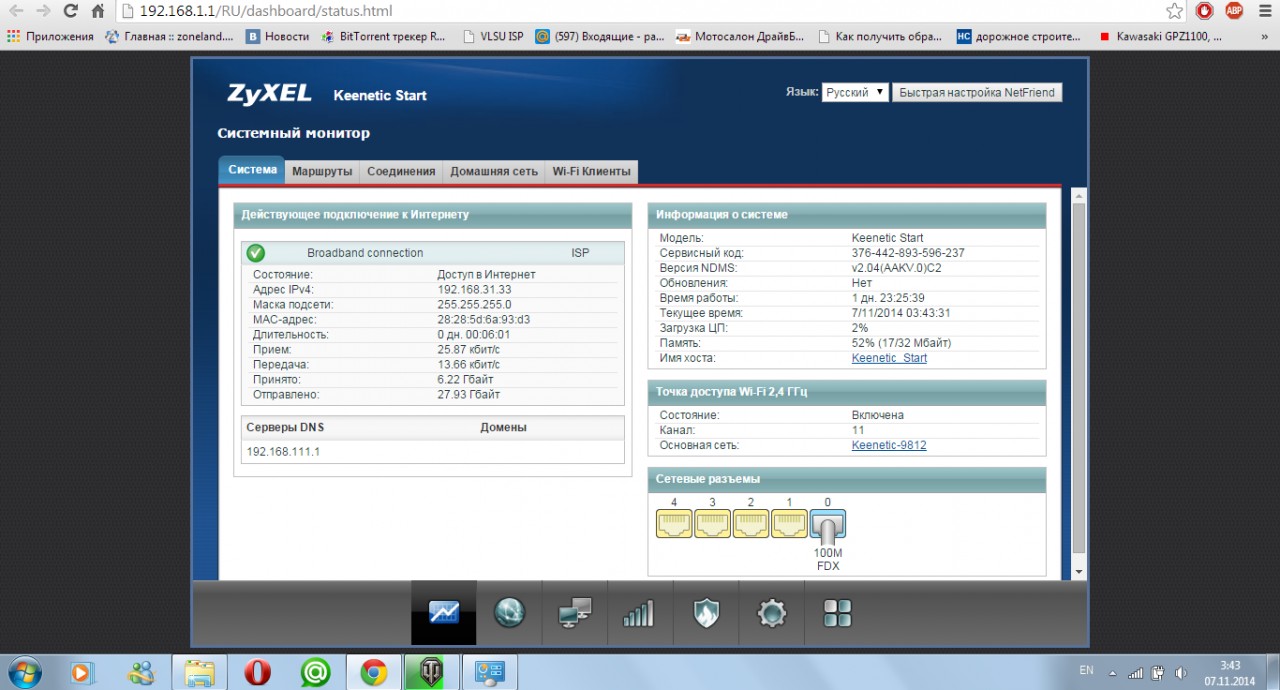Viewport: 1280px width, 690px height.
Task: Open the Security shield icon
Action: tap(706, 613)
